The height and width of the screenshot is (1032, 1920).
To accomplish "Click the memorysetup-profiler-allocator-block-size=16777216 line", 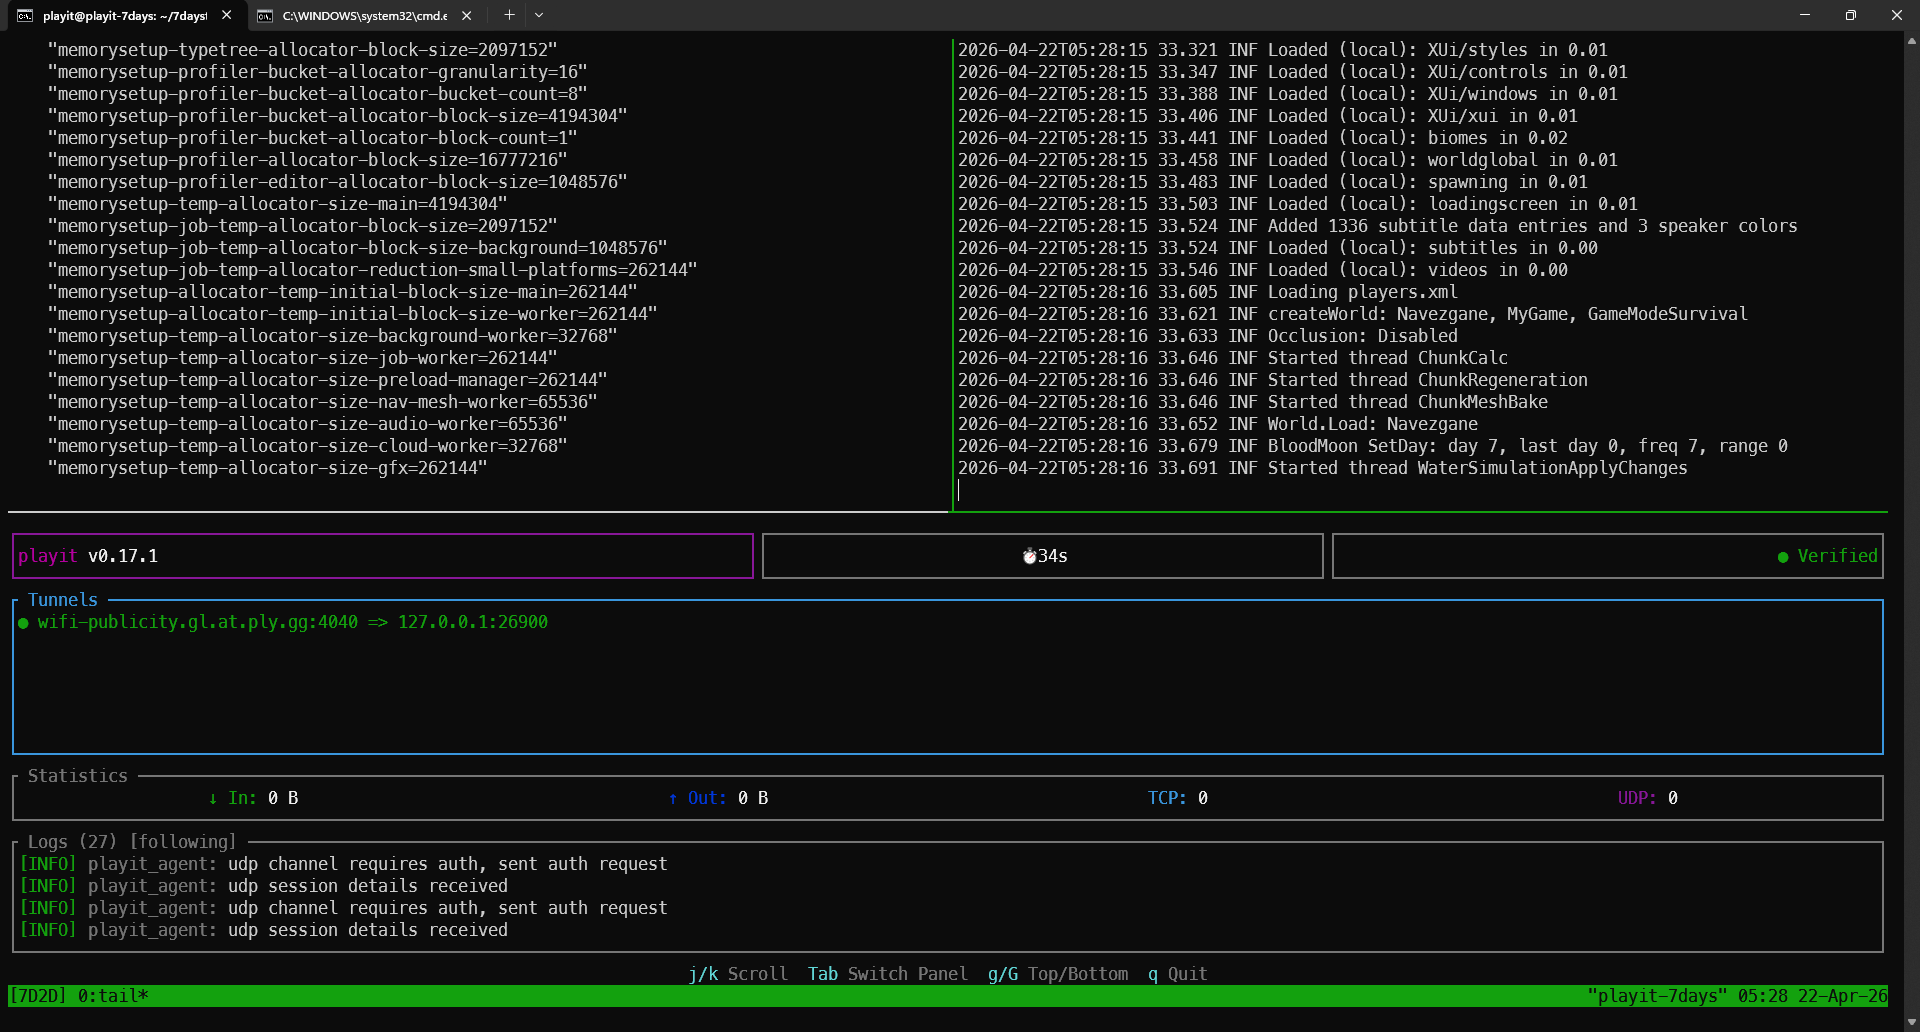I will point(308,160).
